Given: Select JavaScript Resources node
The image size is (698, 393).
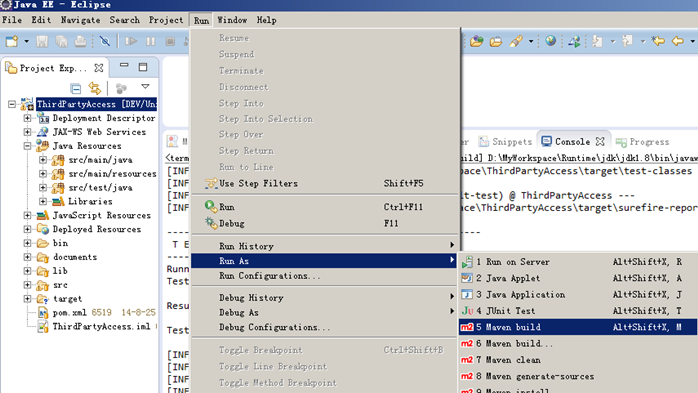Looking at the screenshot, I should (101, 215).
